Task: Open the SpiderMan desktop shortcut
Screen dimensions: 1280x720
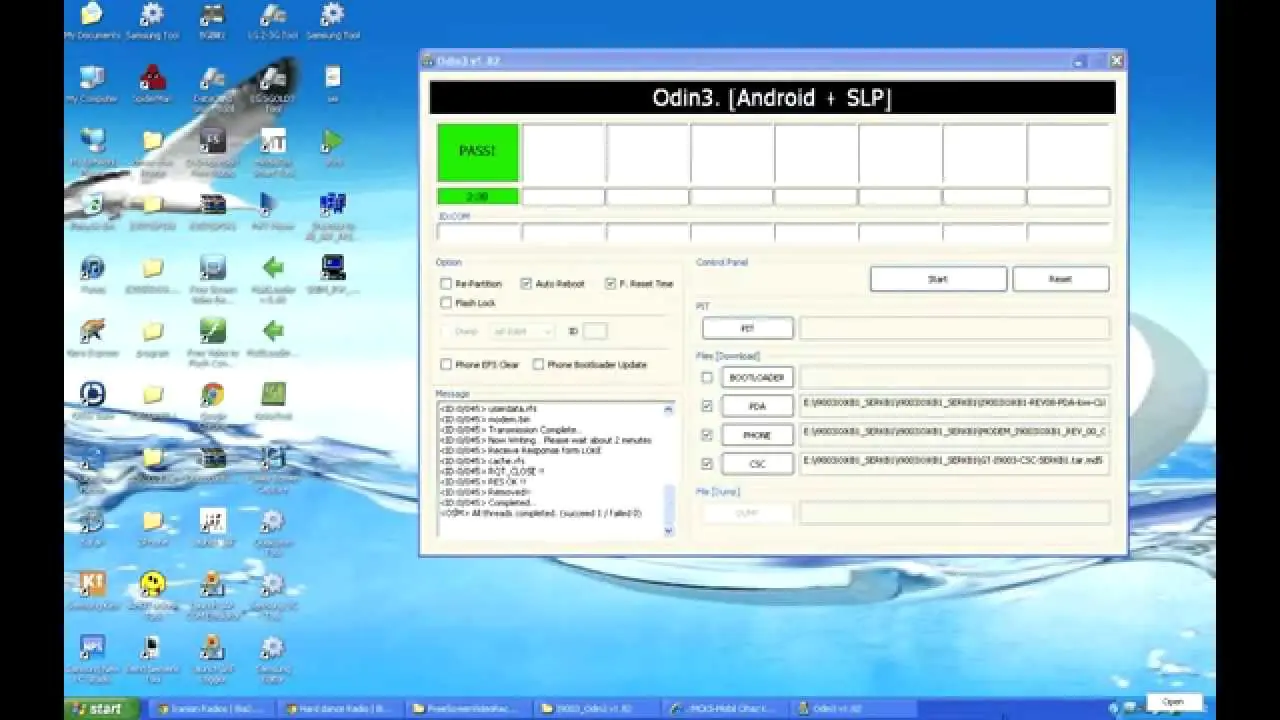Action: coord(152,80)
